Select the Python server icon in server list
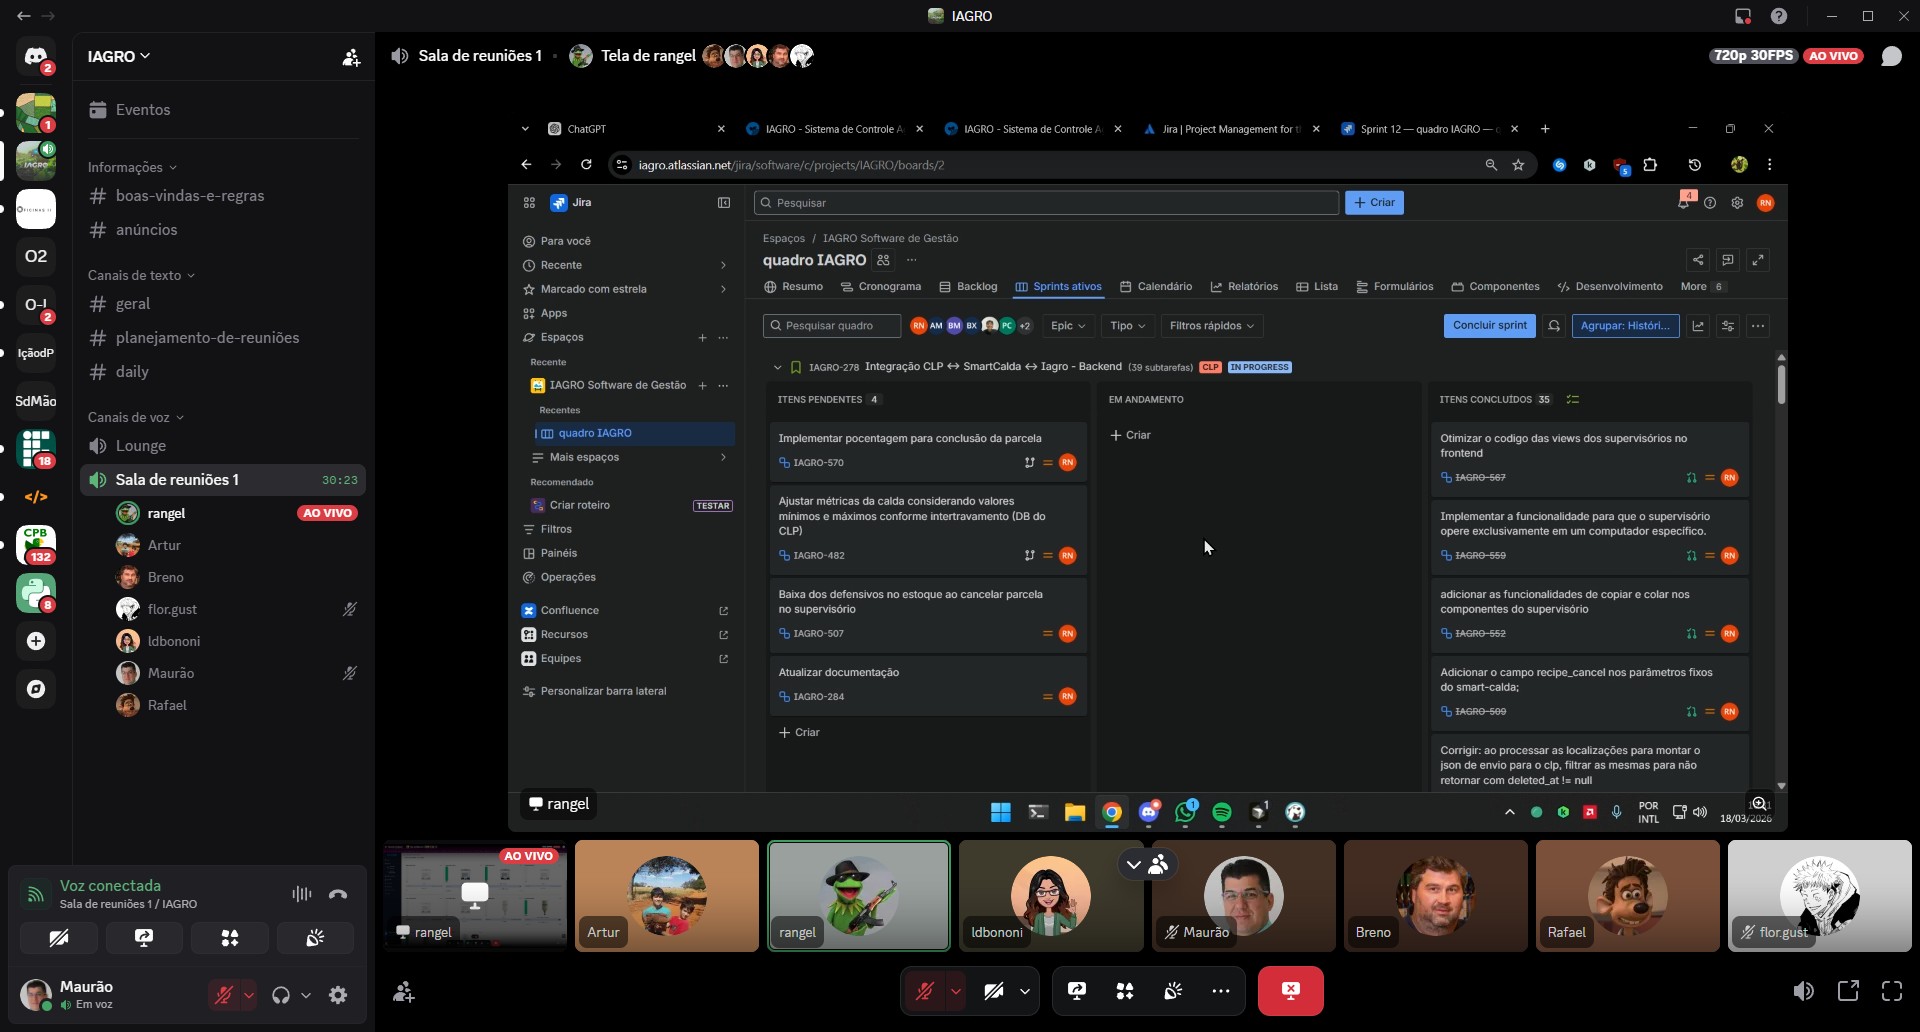Screen dimensions: 1920x1032 point(36,593)
